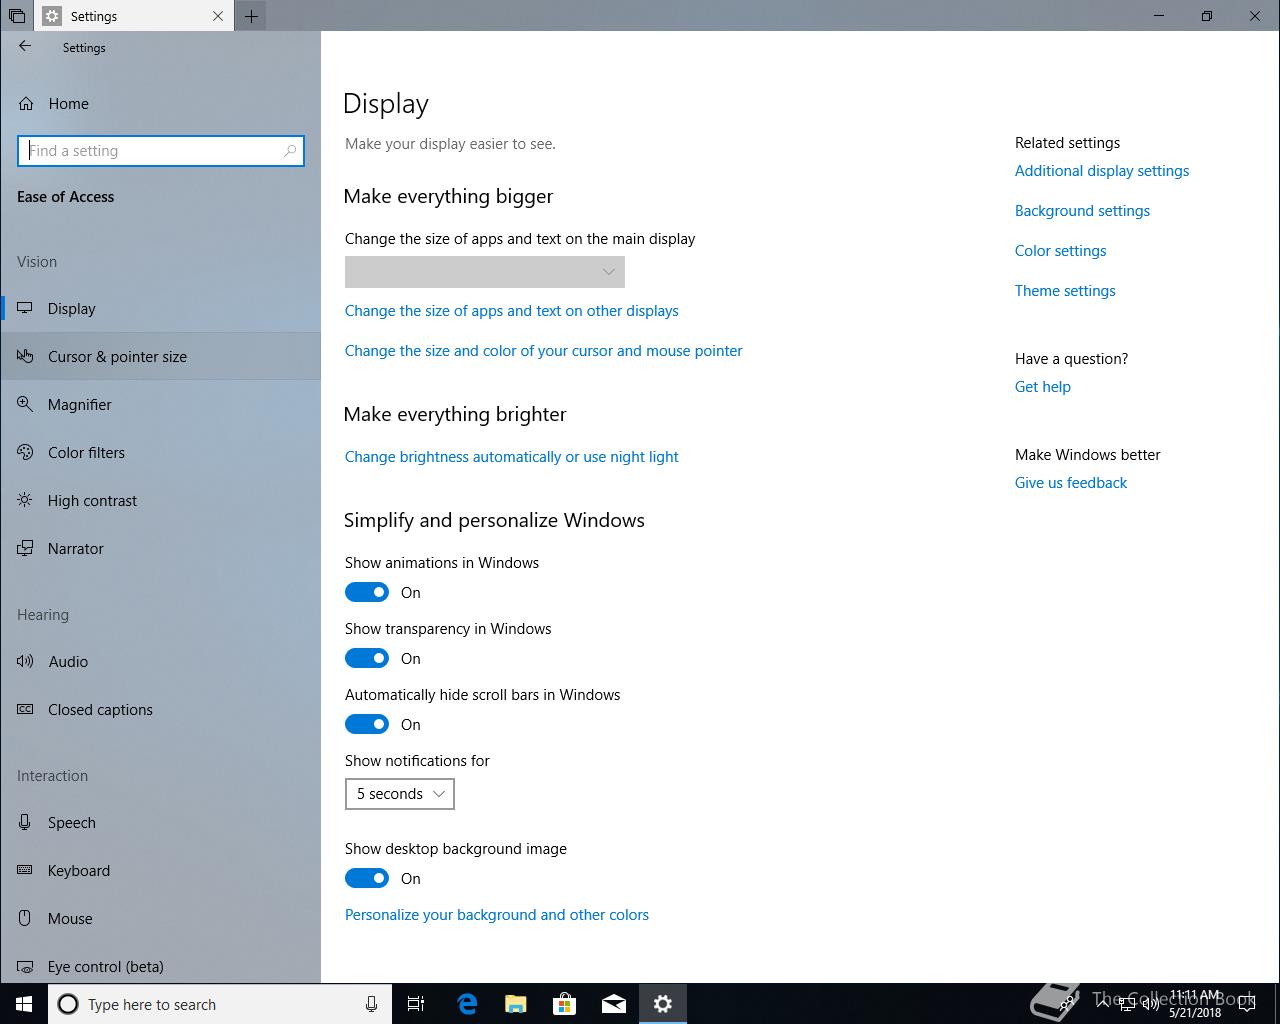1280x1024 pixels.
Task: Click the volume icon in system tray
Action: coord(1151,1004)
